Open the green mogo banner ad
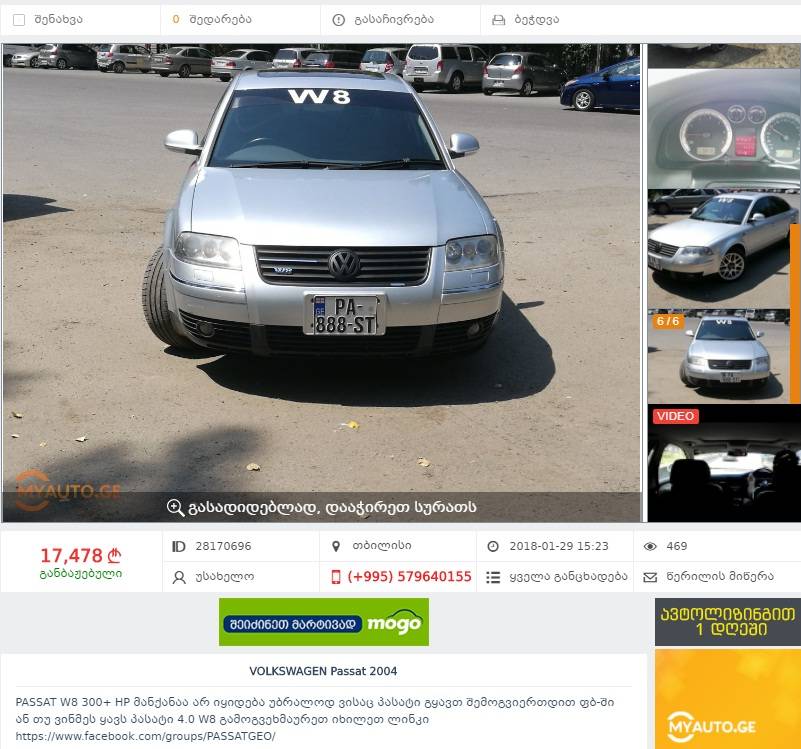 tap(324, 622)
